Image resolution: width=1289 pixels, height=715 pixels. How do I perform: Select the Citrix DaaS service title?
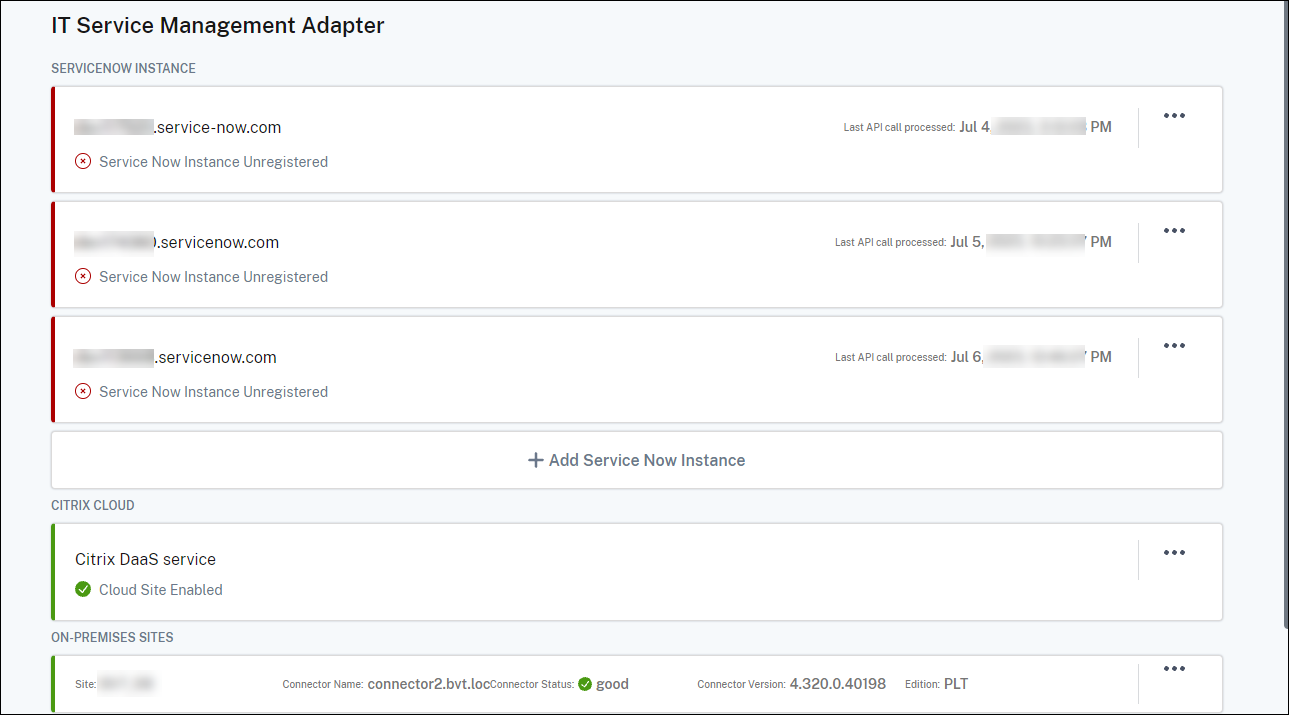tap(145, 559)
